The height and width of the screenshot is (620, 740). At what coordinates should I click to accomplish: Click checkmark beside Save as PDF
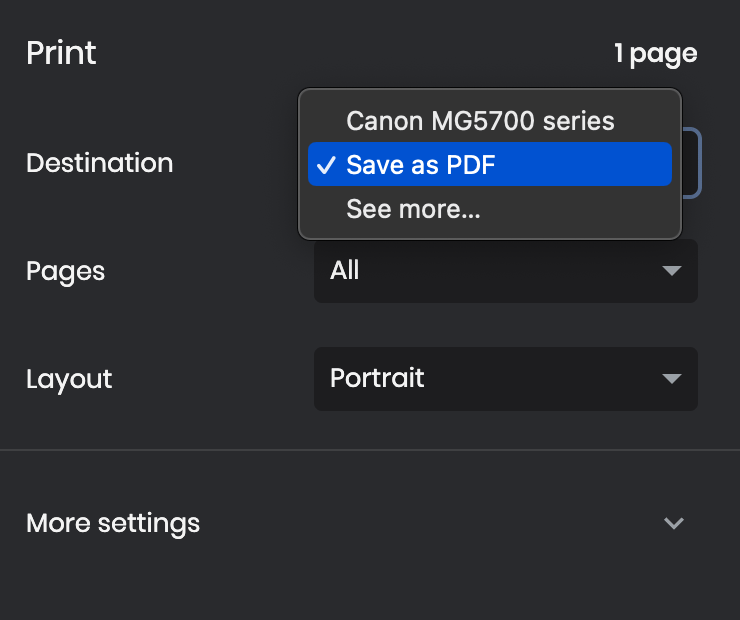326,165
